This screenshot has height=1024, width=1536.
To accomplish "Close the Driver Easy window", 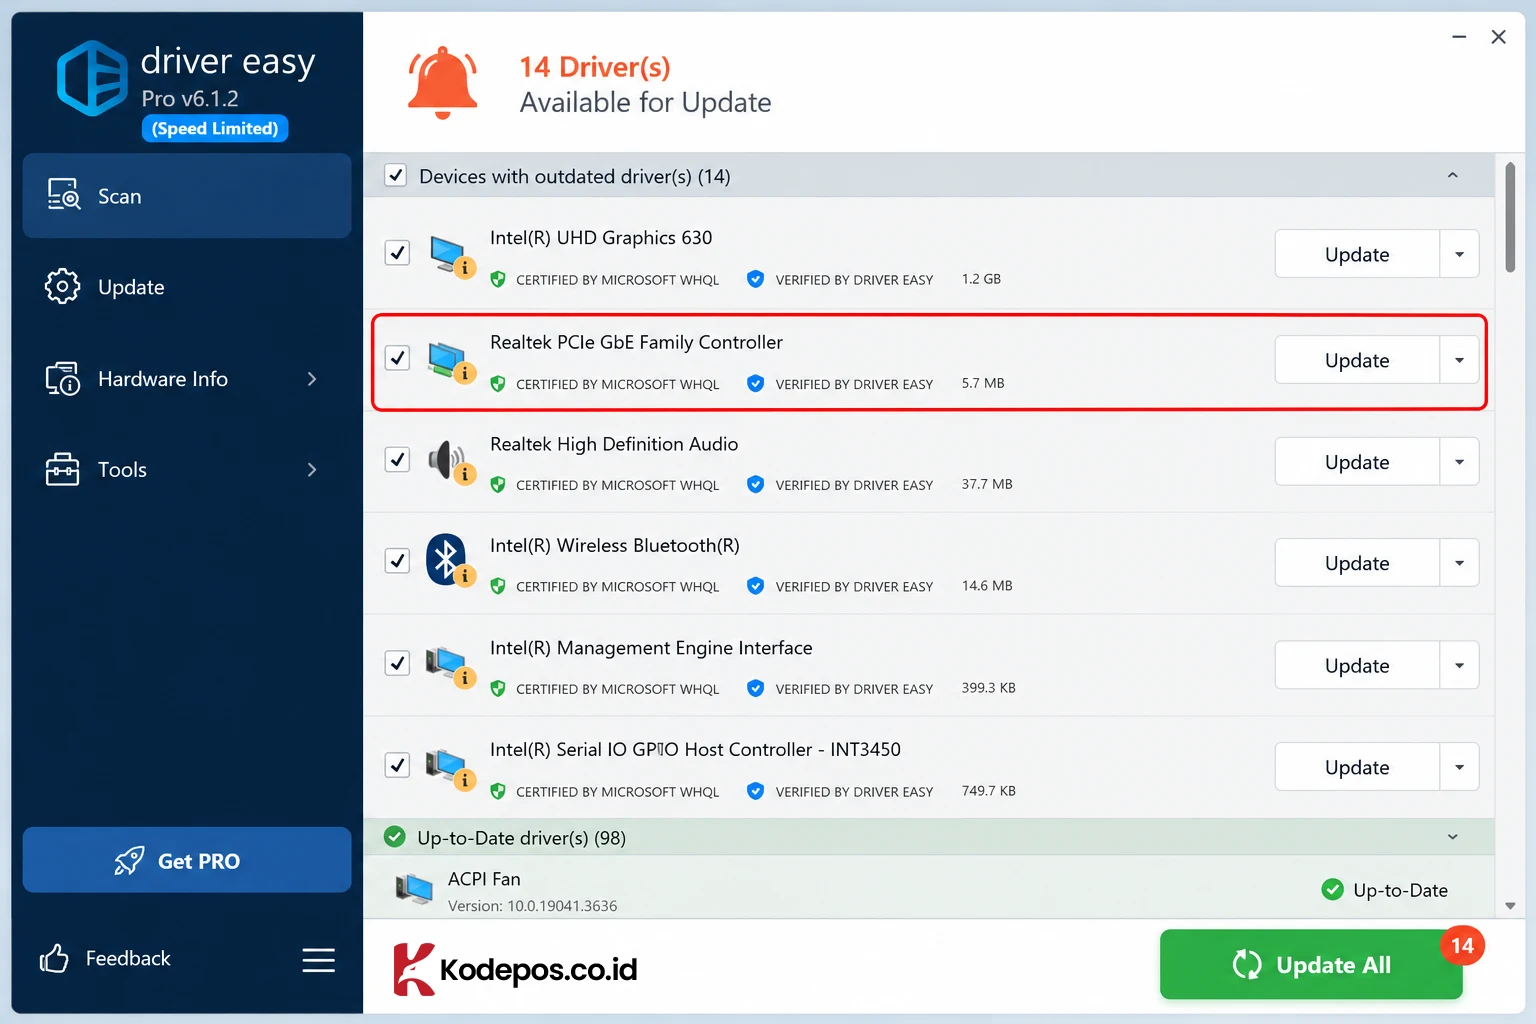I will pyautogui.click(x=1498, y=37).
